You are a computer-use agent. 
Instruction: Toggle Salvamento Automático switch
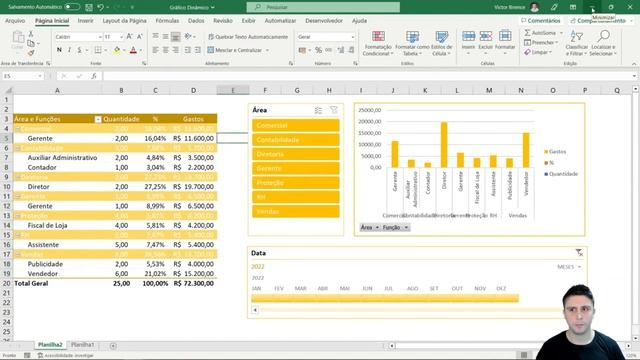(72, 7)
